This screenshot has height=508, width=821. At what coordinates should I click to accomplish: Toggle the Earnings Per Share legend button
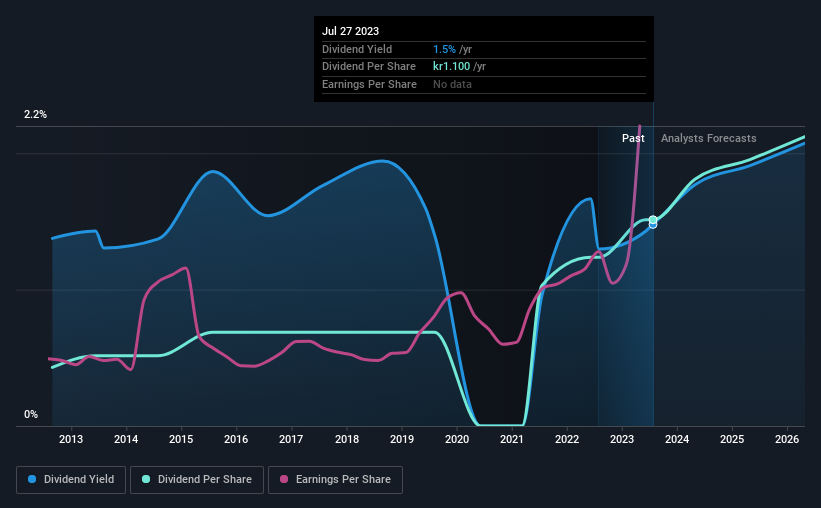335,479
